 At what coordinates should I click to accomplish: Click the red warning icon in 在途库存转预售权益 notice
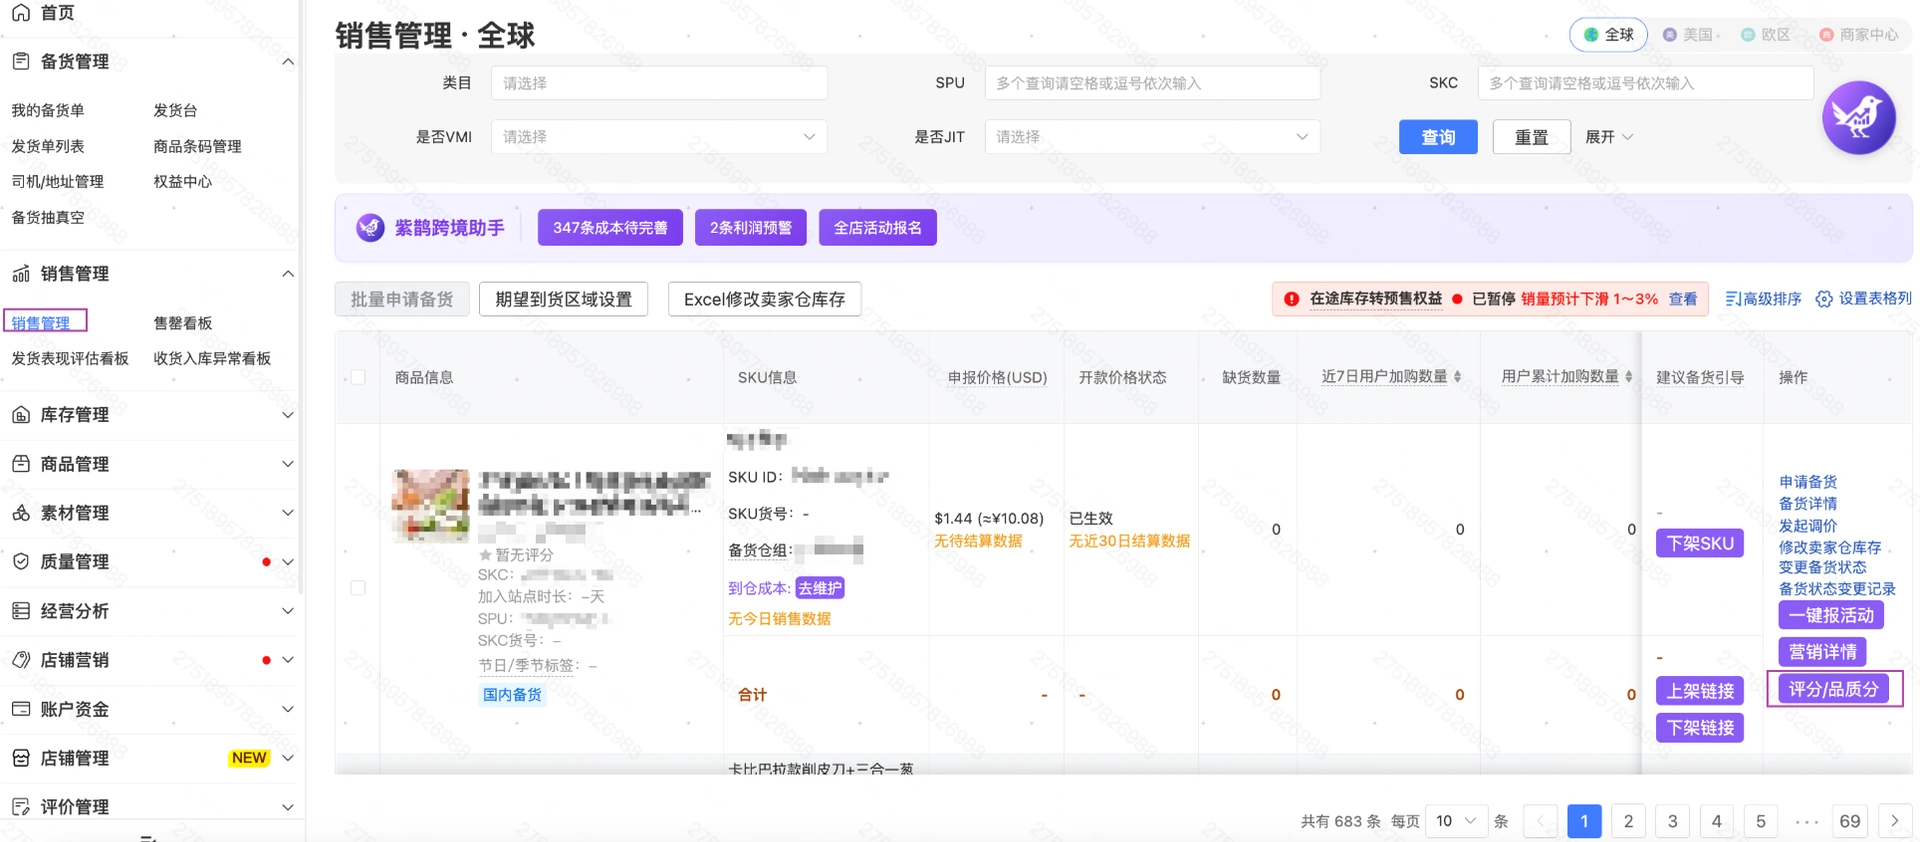[x=1291, y=299]
